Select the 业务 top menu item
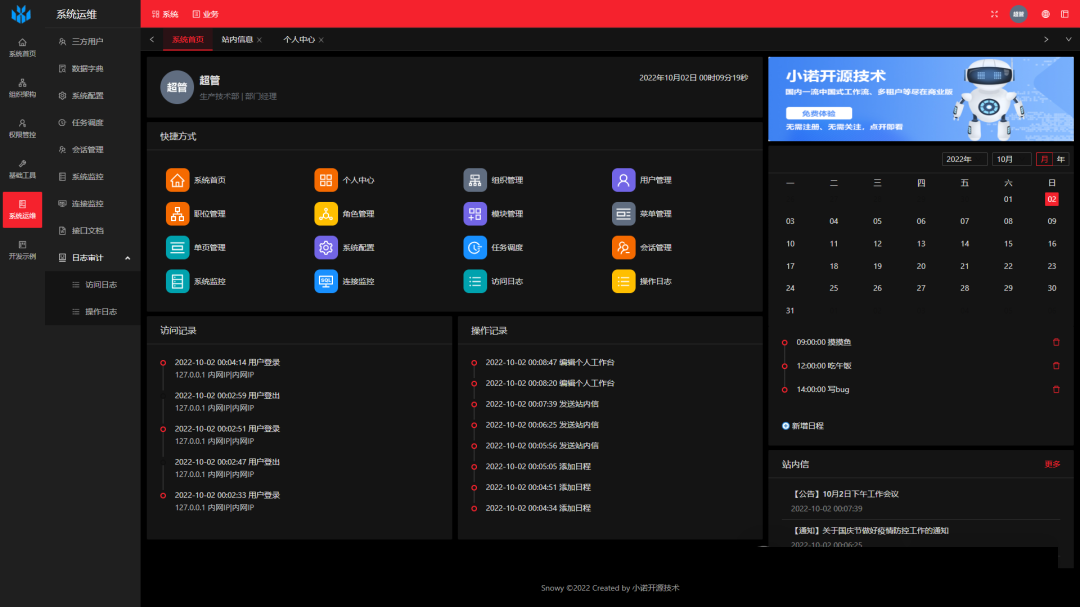The width and height of the screenshot is (1080, 607). (x=205, y=14)
